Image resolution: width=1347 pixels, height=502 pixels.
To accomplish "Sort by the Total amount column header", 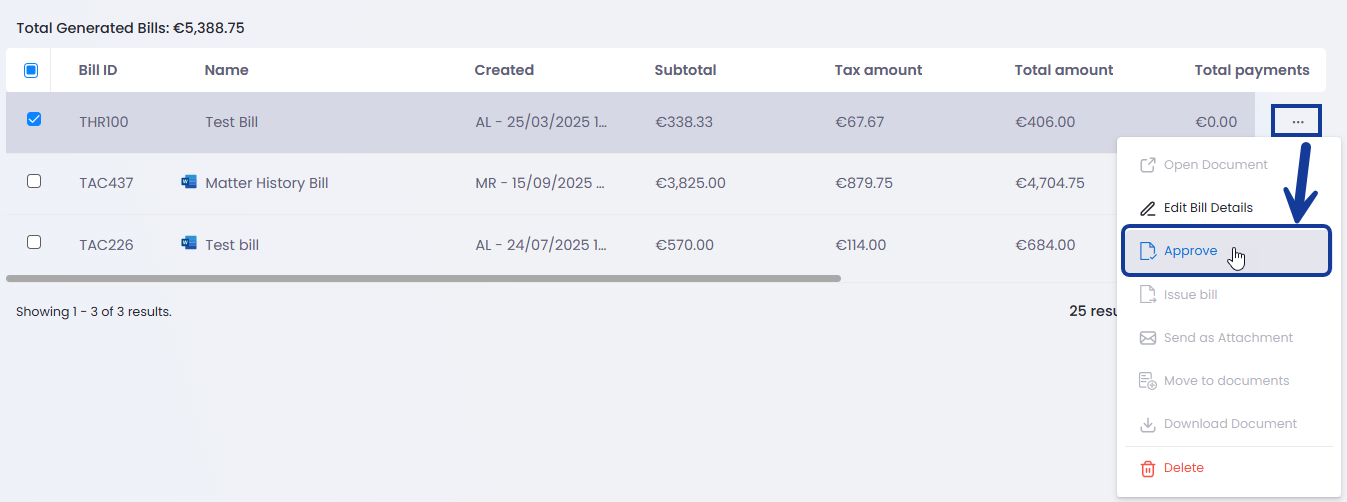I will [x=1063, y=70].
